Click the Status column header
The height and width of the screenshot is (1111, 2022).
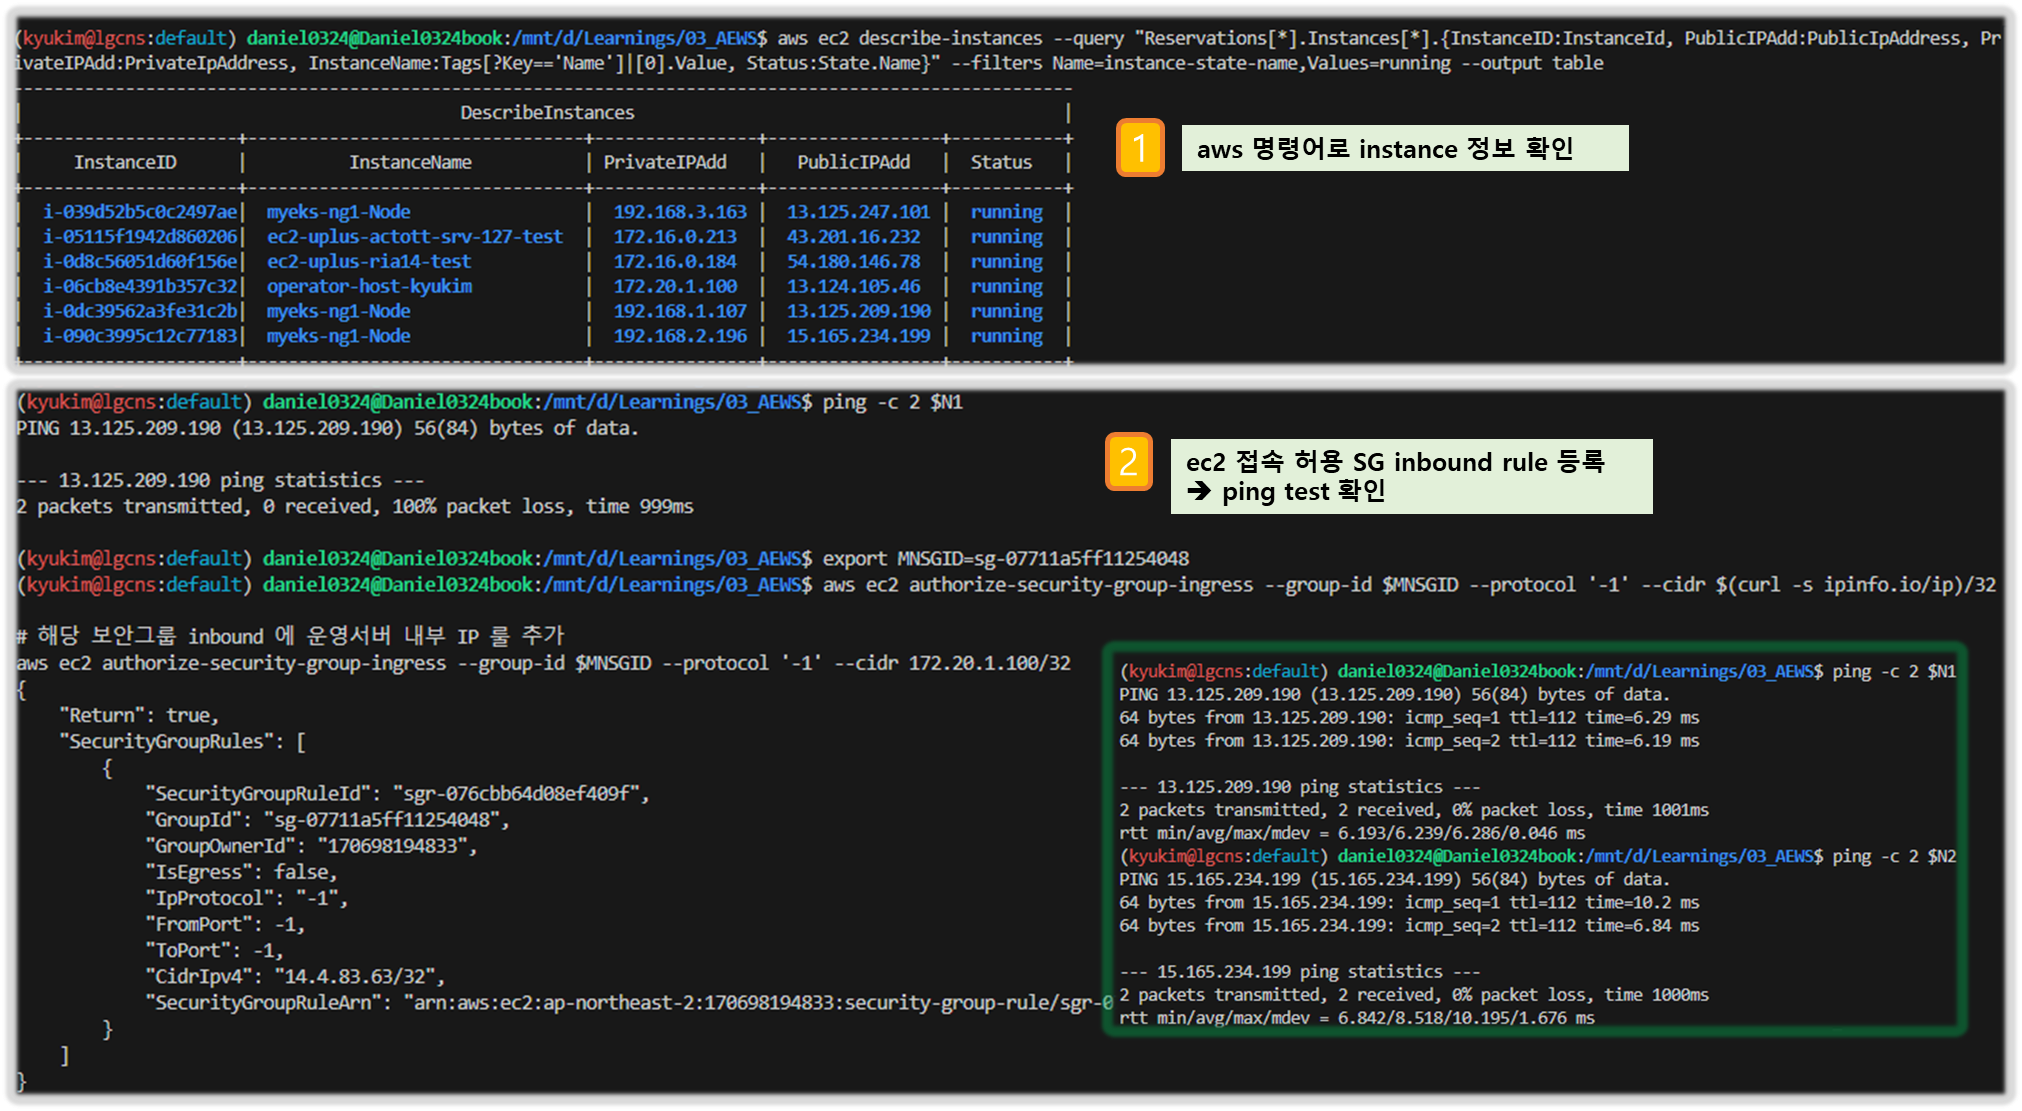tap(1001, 162)
